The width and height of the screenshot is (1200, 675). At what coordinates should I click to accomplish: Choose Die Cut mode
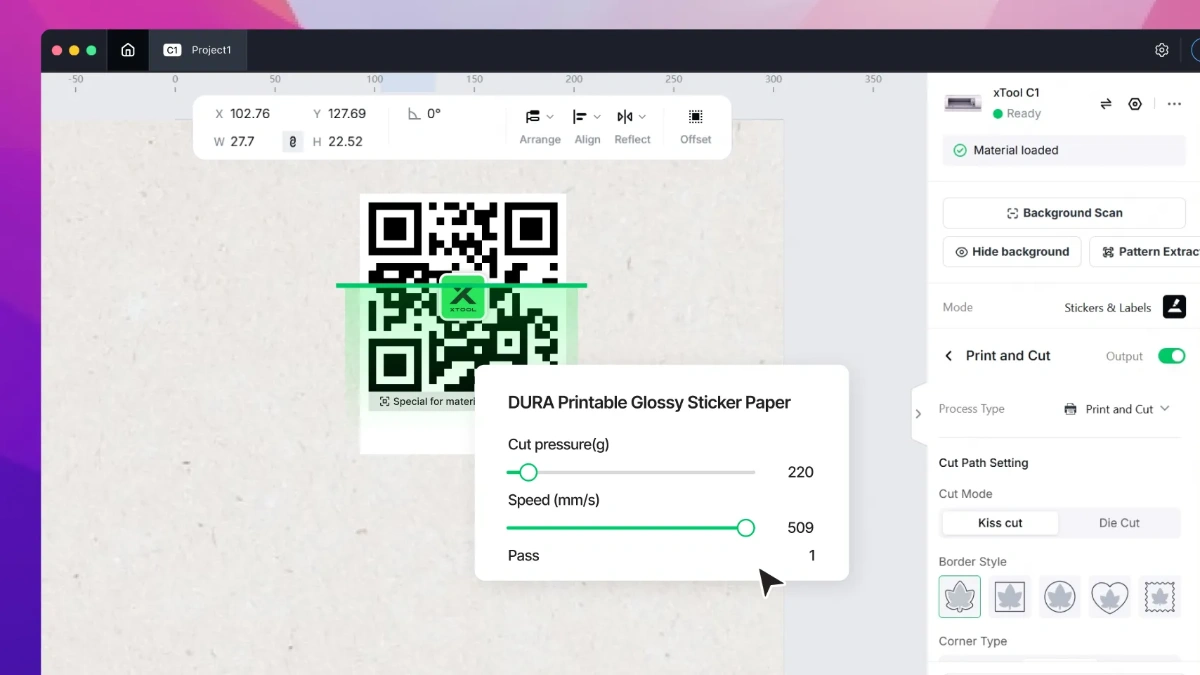tap(1119, 523)
